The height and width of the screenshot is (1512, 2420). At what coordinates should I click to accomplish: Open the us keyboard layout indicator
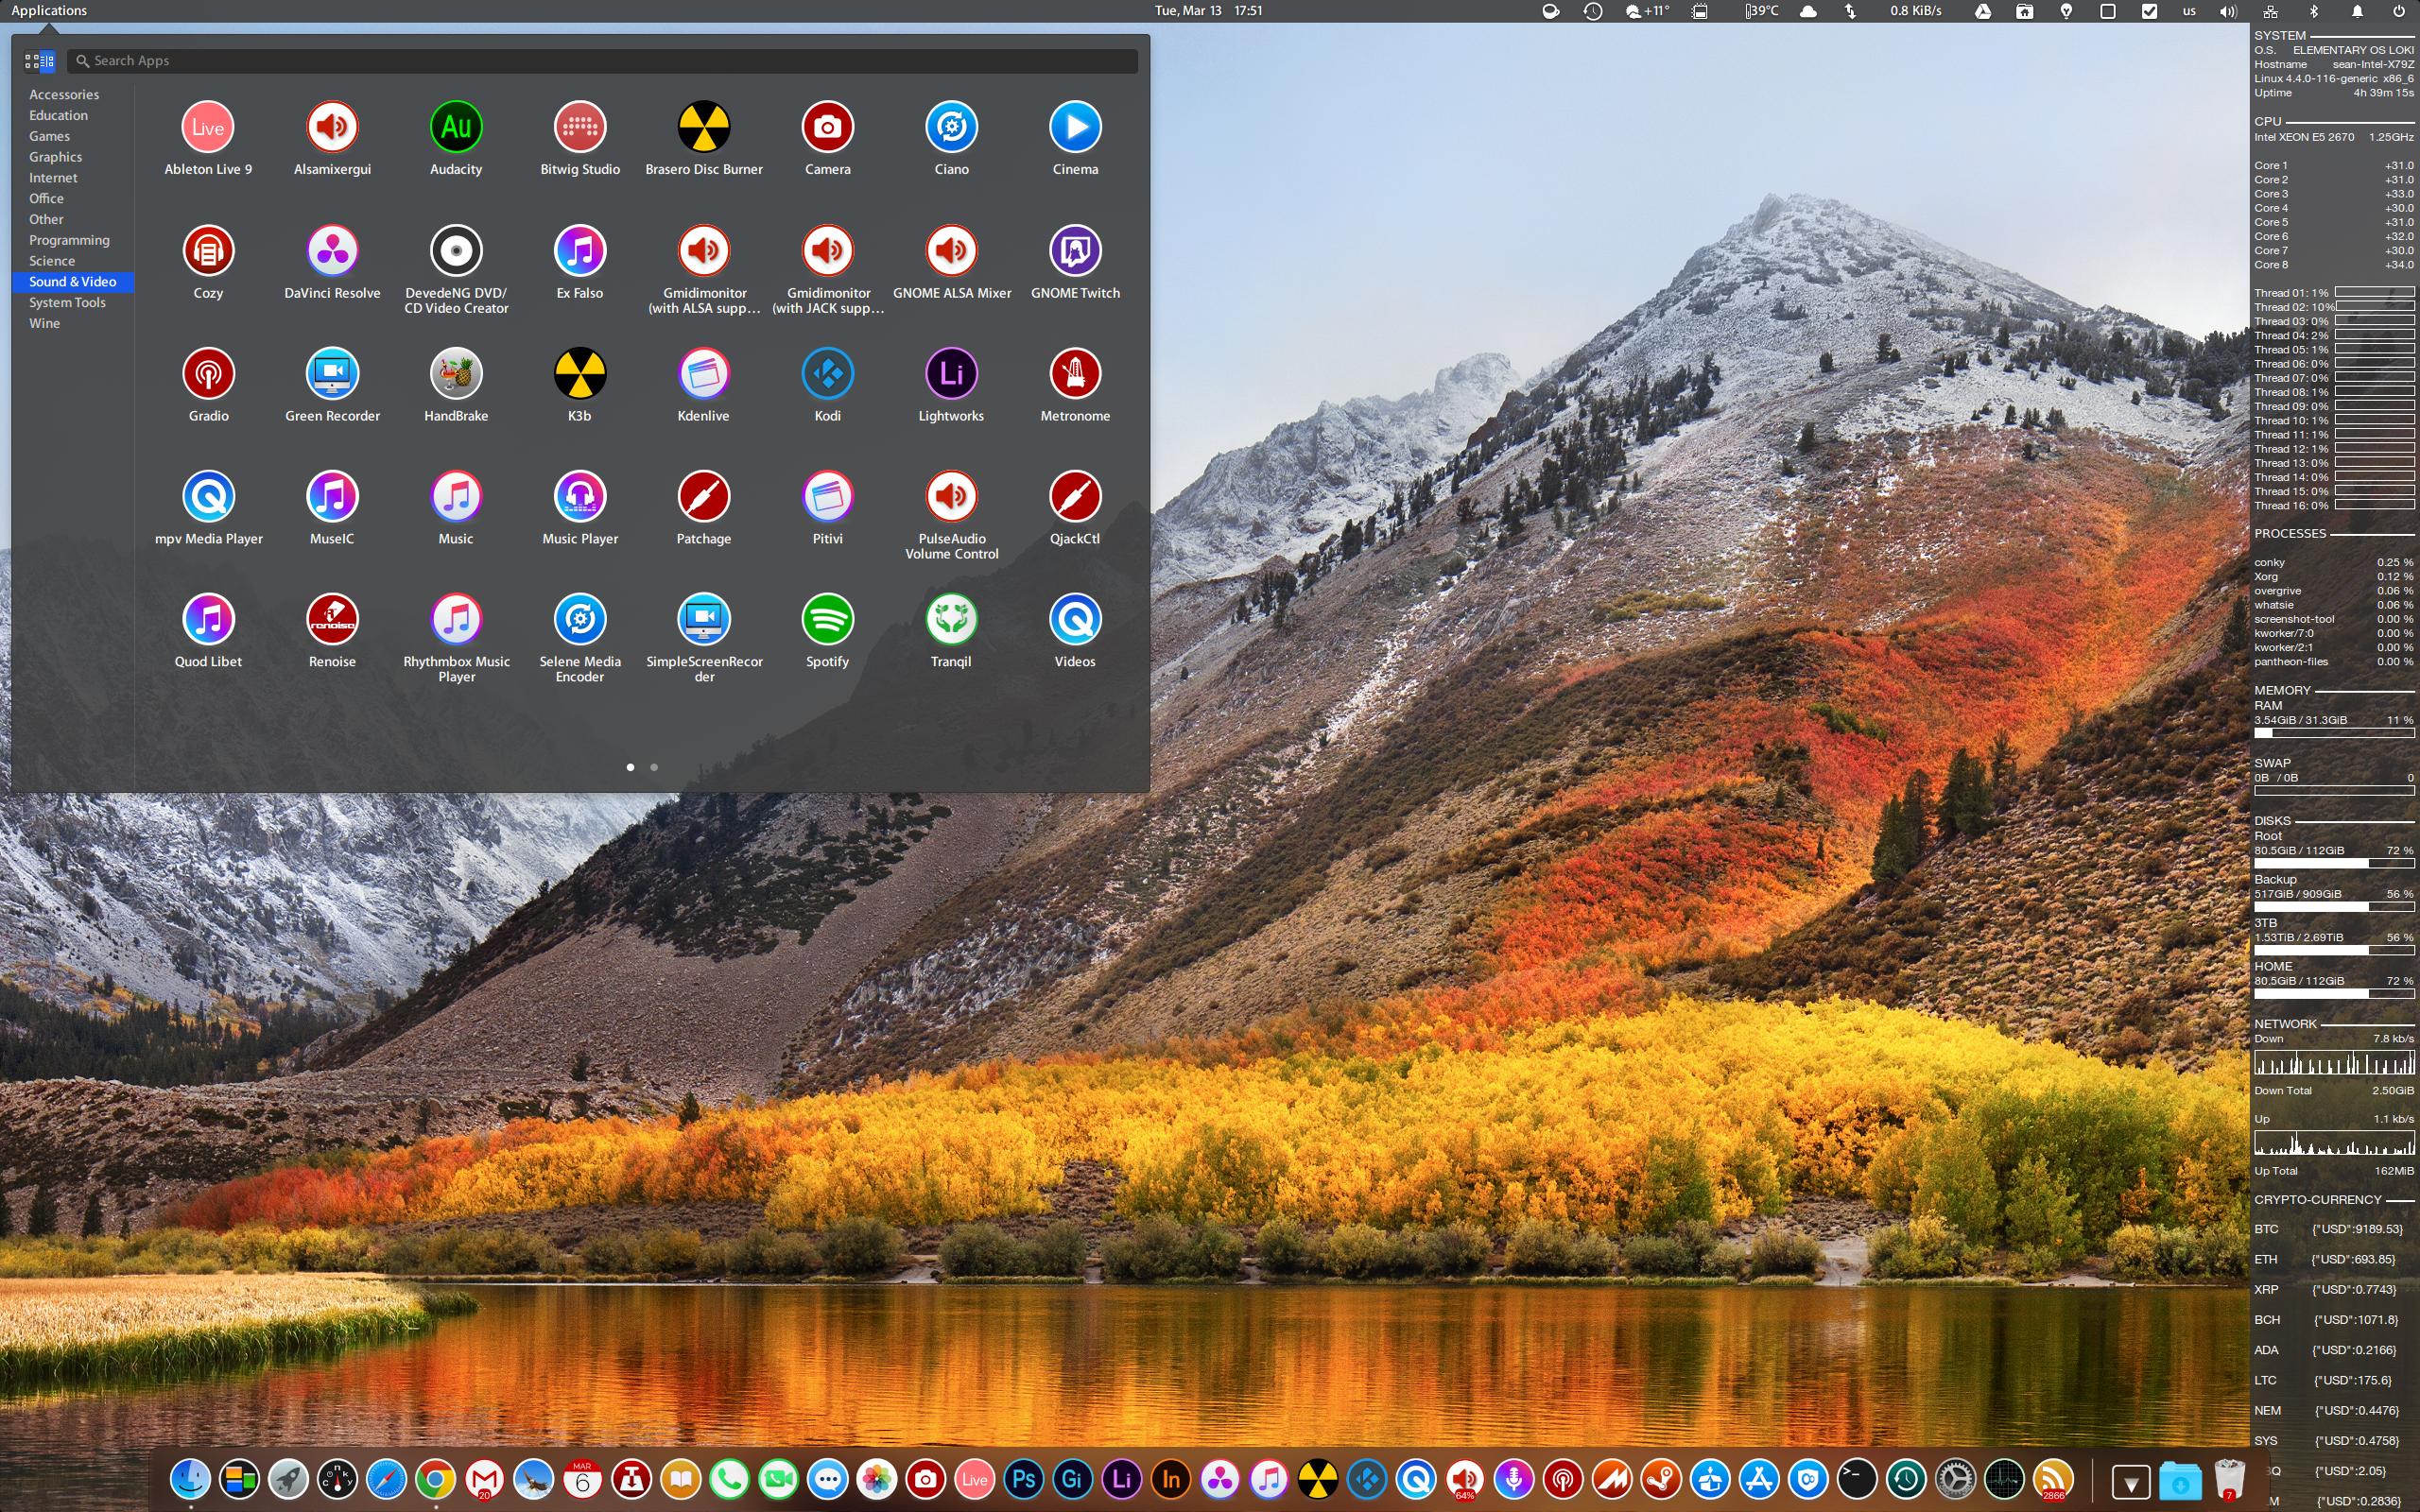click(2189, 11)
